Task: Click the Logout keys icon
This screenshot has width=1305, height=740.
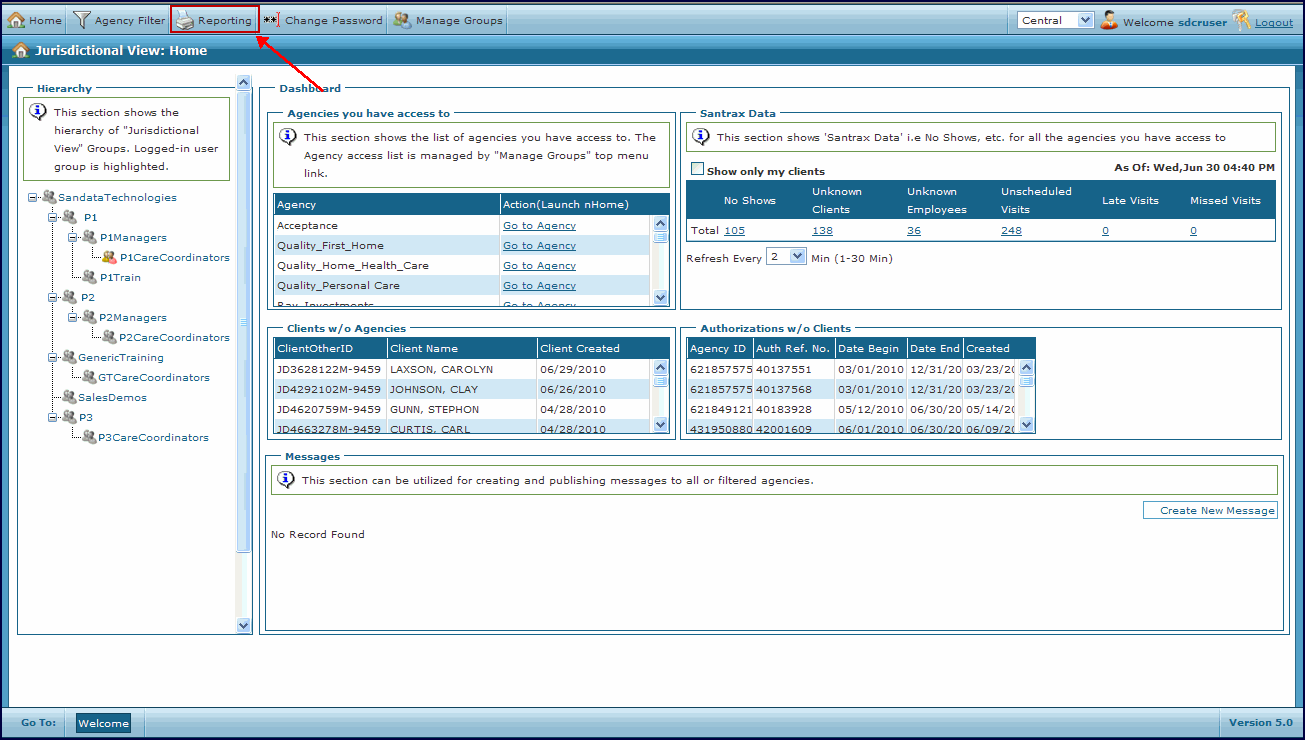Action: tap(1241, 20)
